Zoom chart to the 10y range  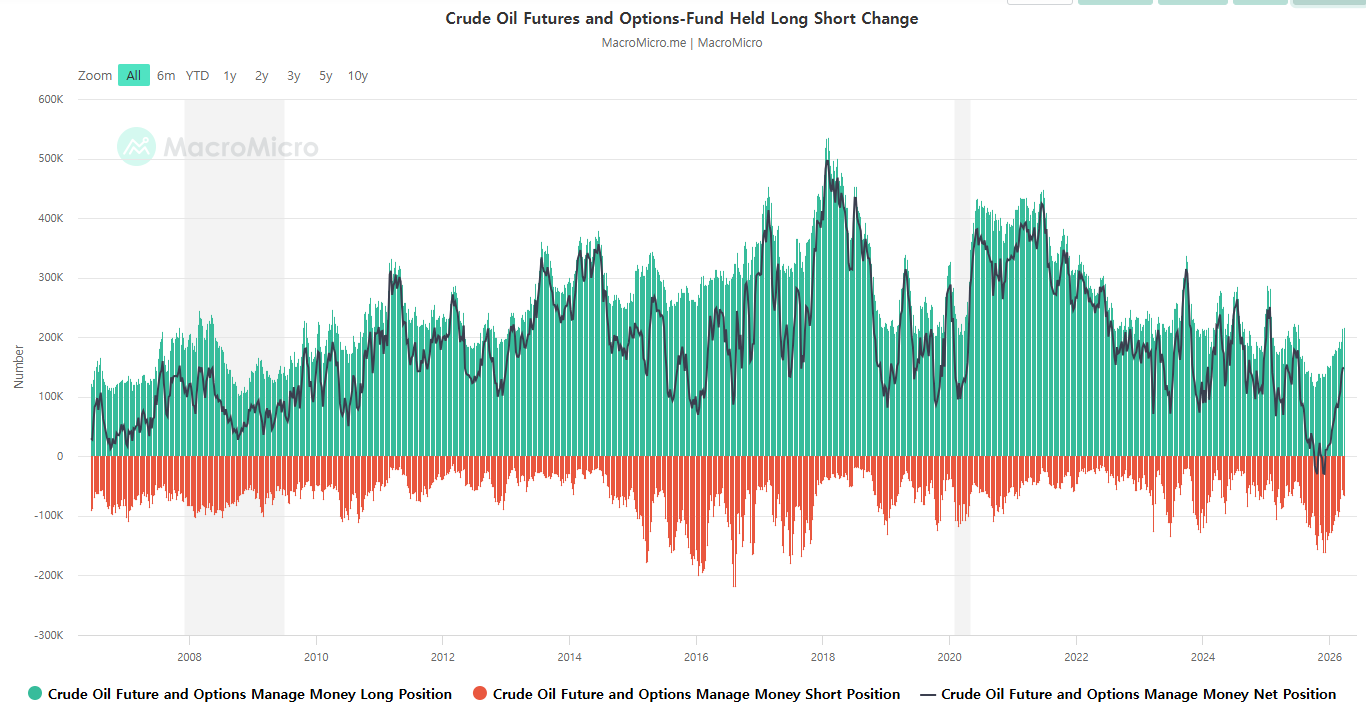[x=358, y=75]
